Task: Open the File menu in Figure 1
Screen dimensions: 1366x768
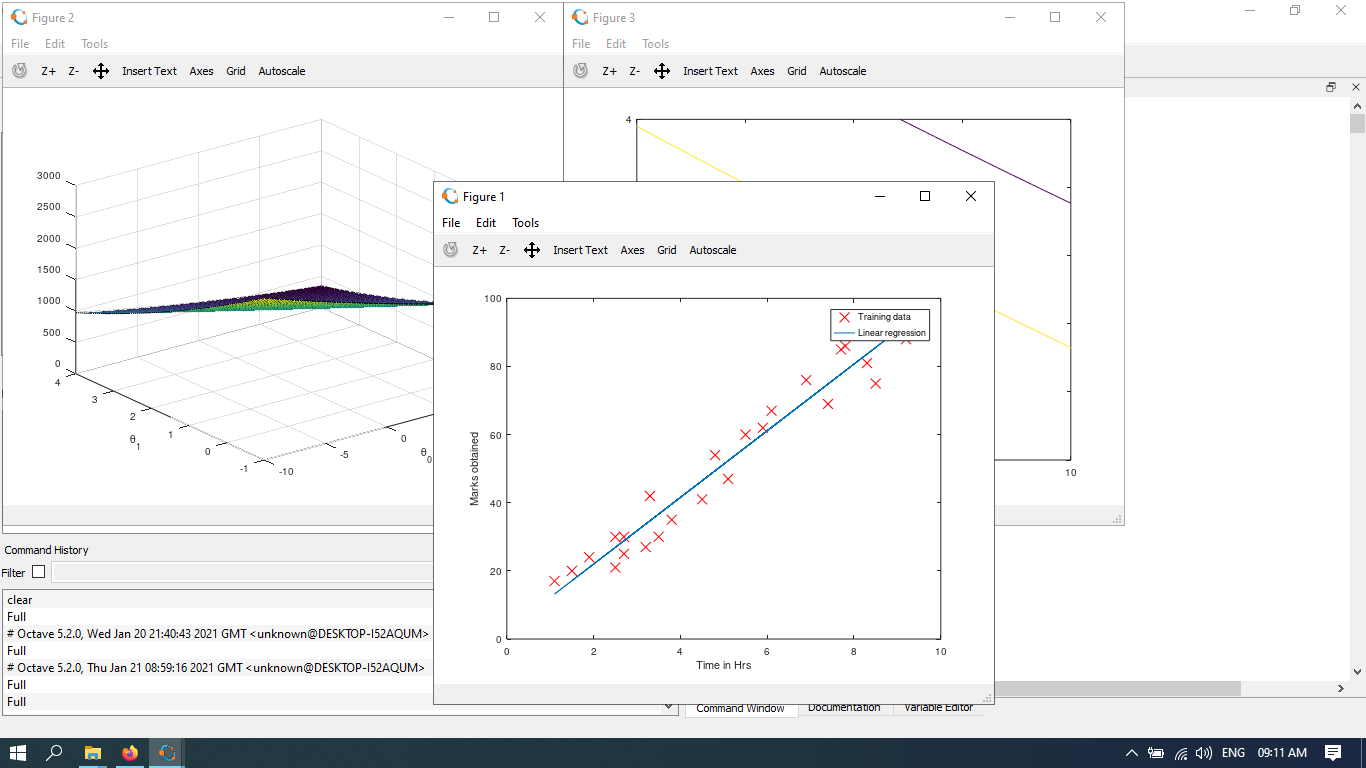Action: coord(450,222)
